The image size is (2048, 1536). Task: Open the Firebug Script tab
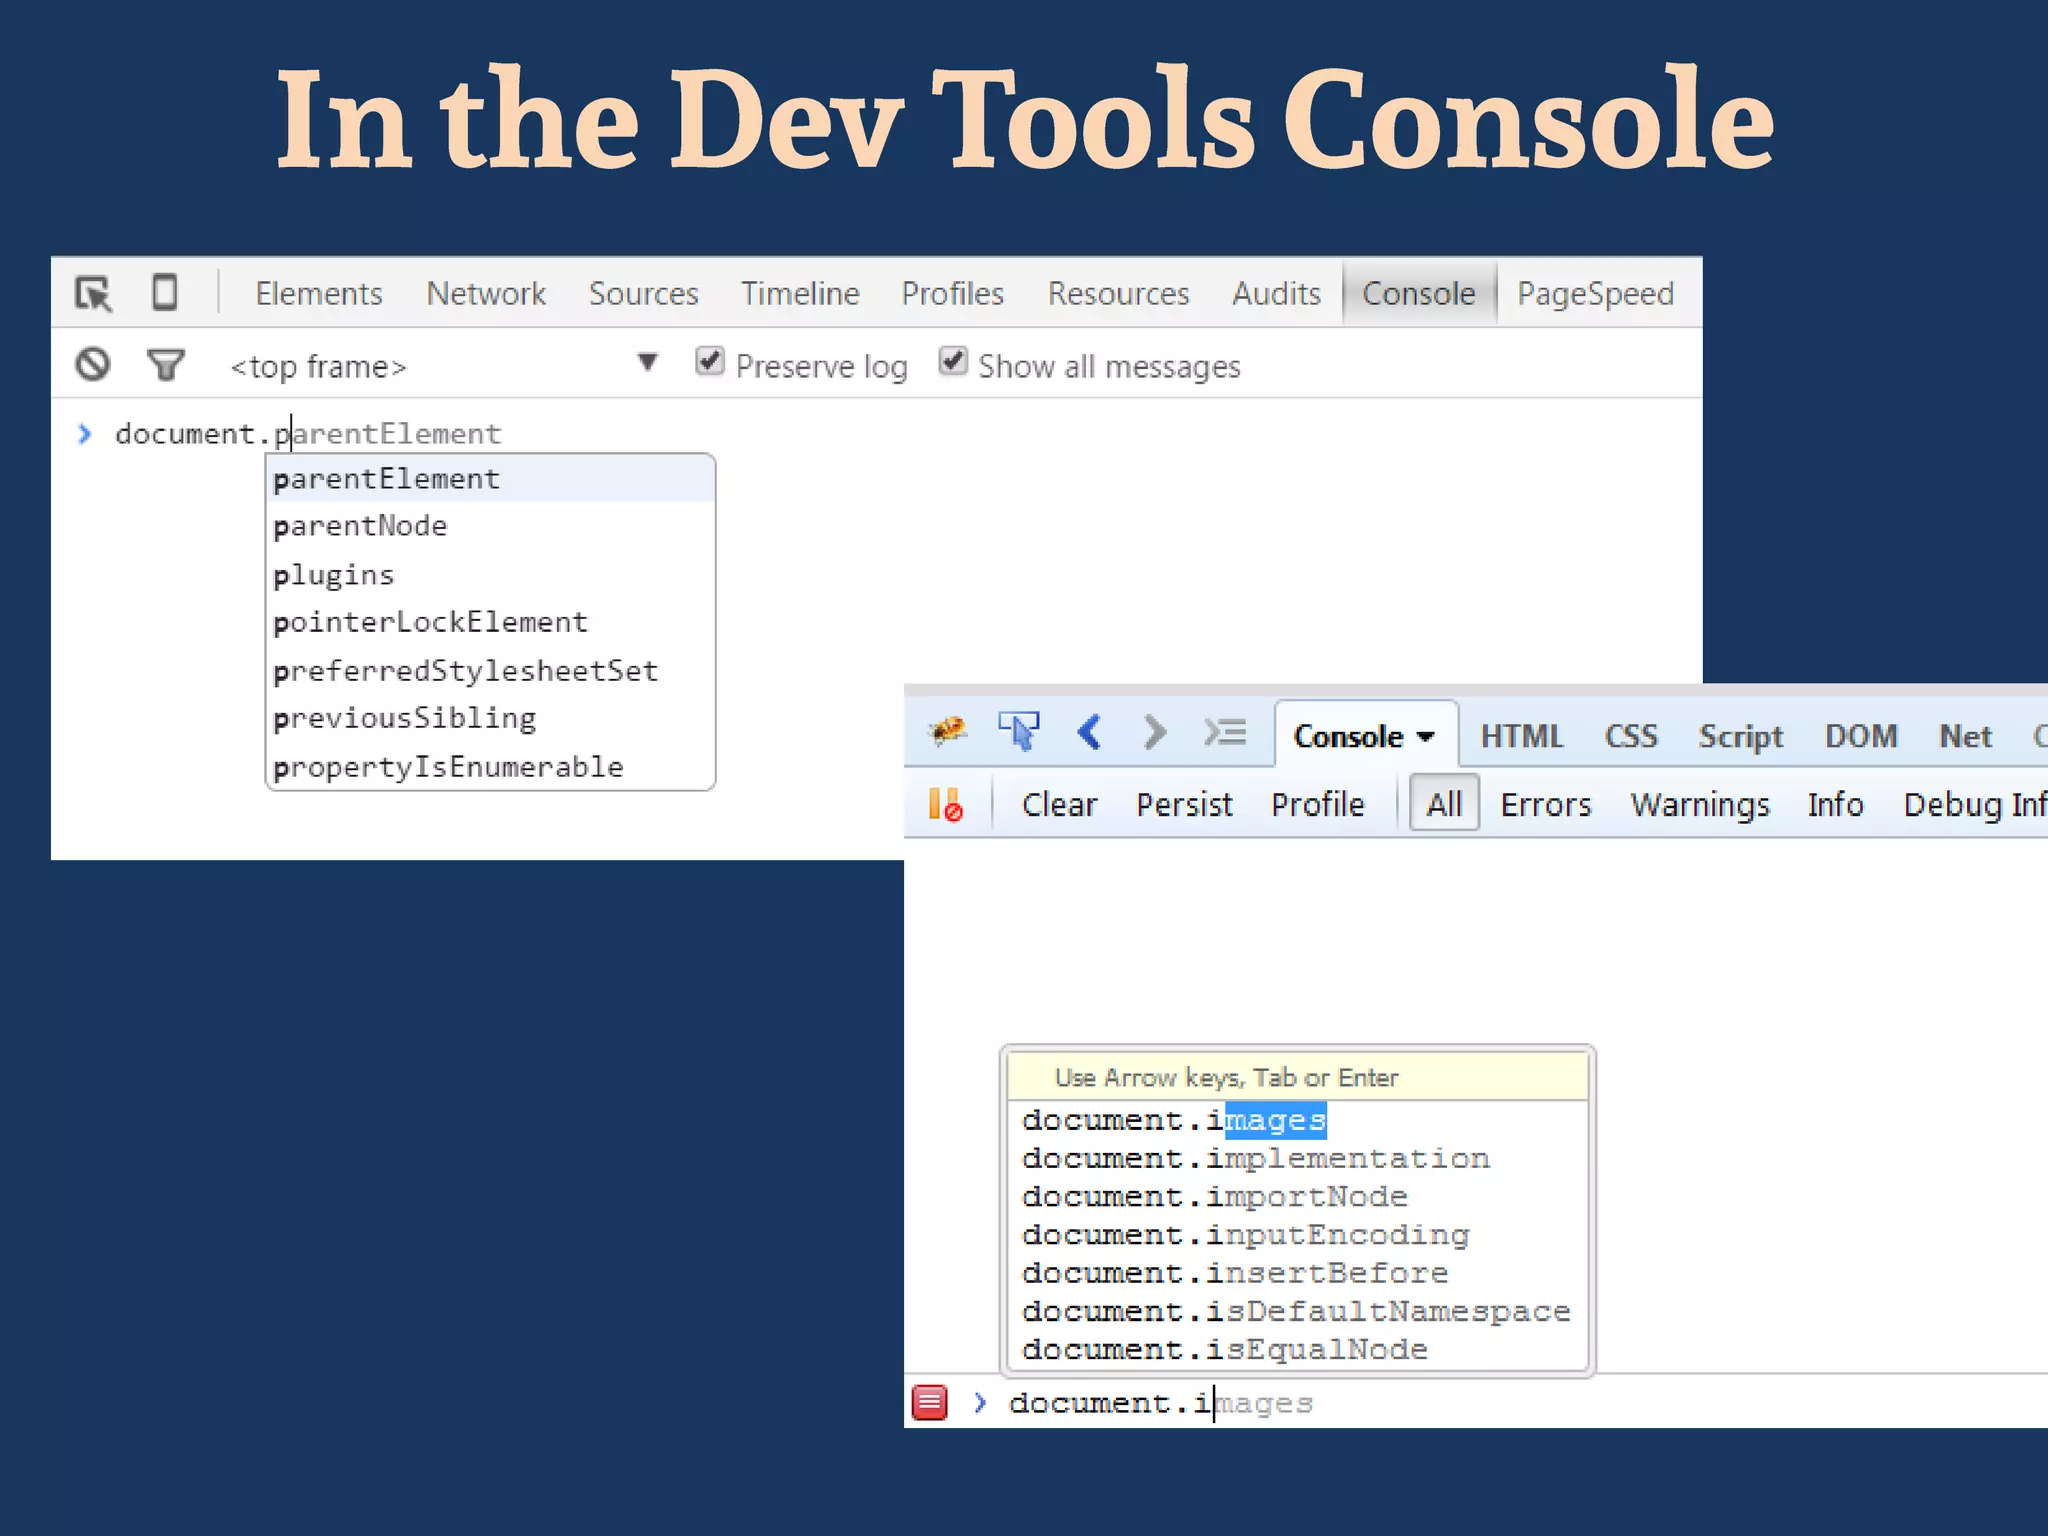[1740, 737]
